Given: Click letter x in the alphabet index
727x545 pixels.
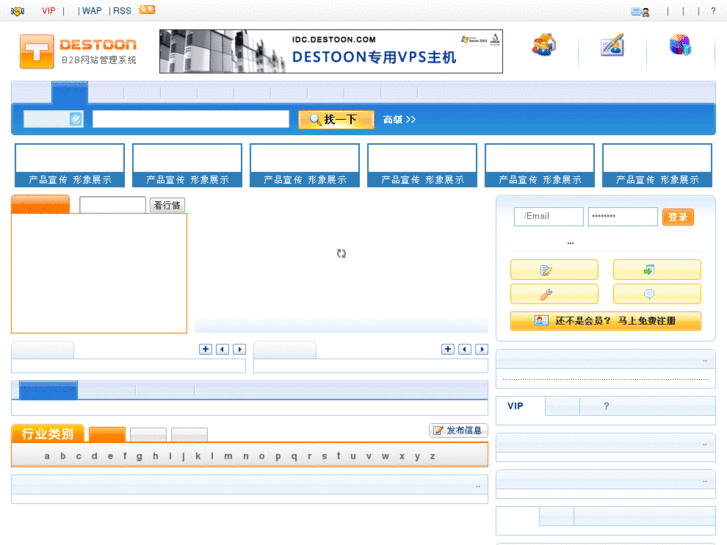Looking at the screenshot, I should pyautogui.click(x=402, y=456).
